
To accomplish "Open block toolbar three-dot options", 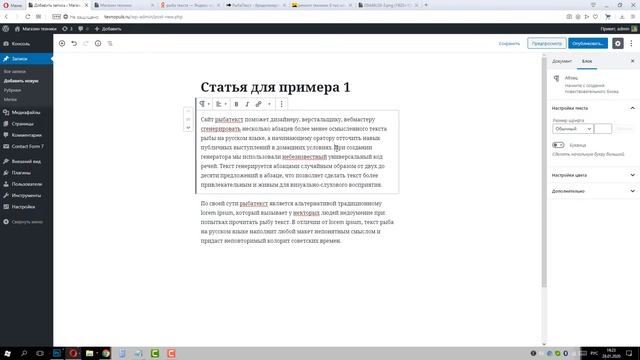I will coord(282,104).
